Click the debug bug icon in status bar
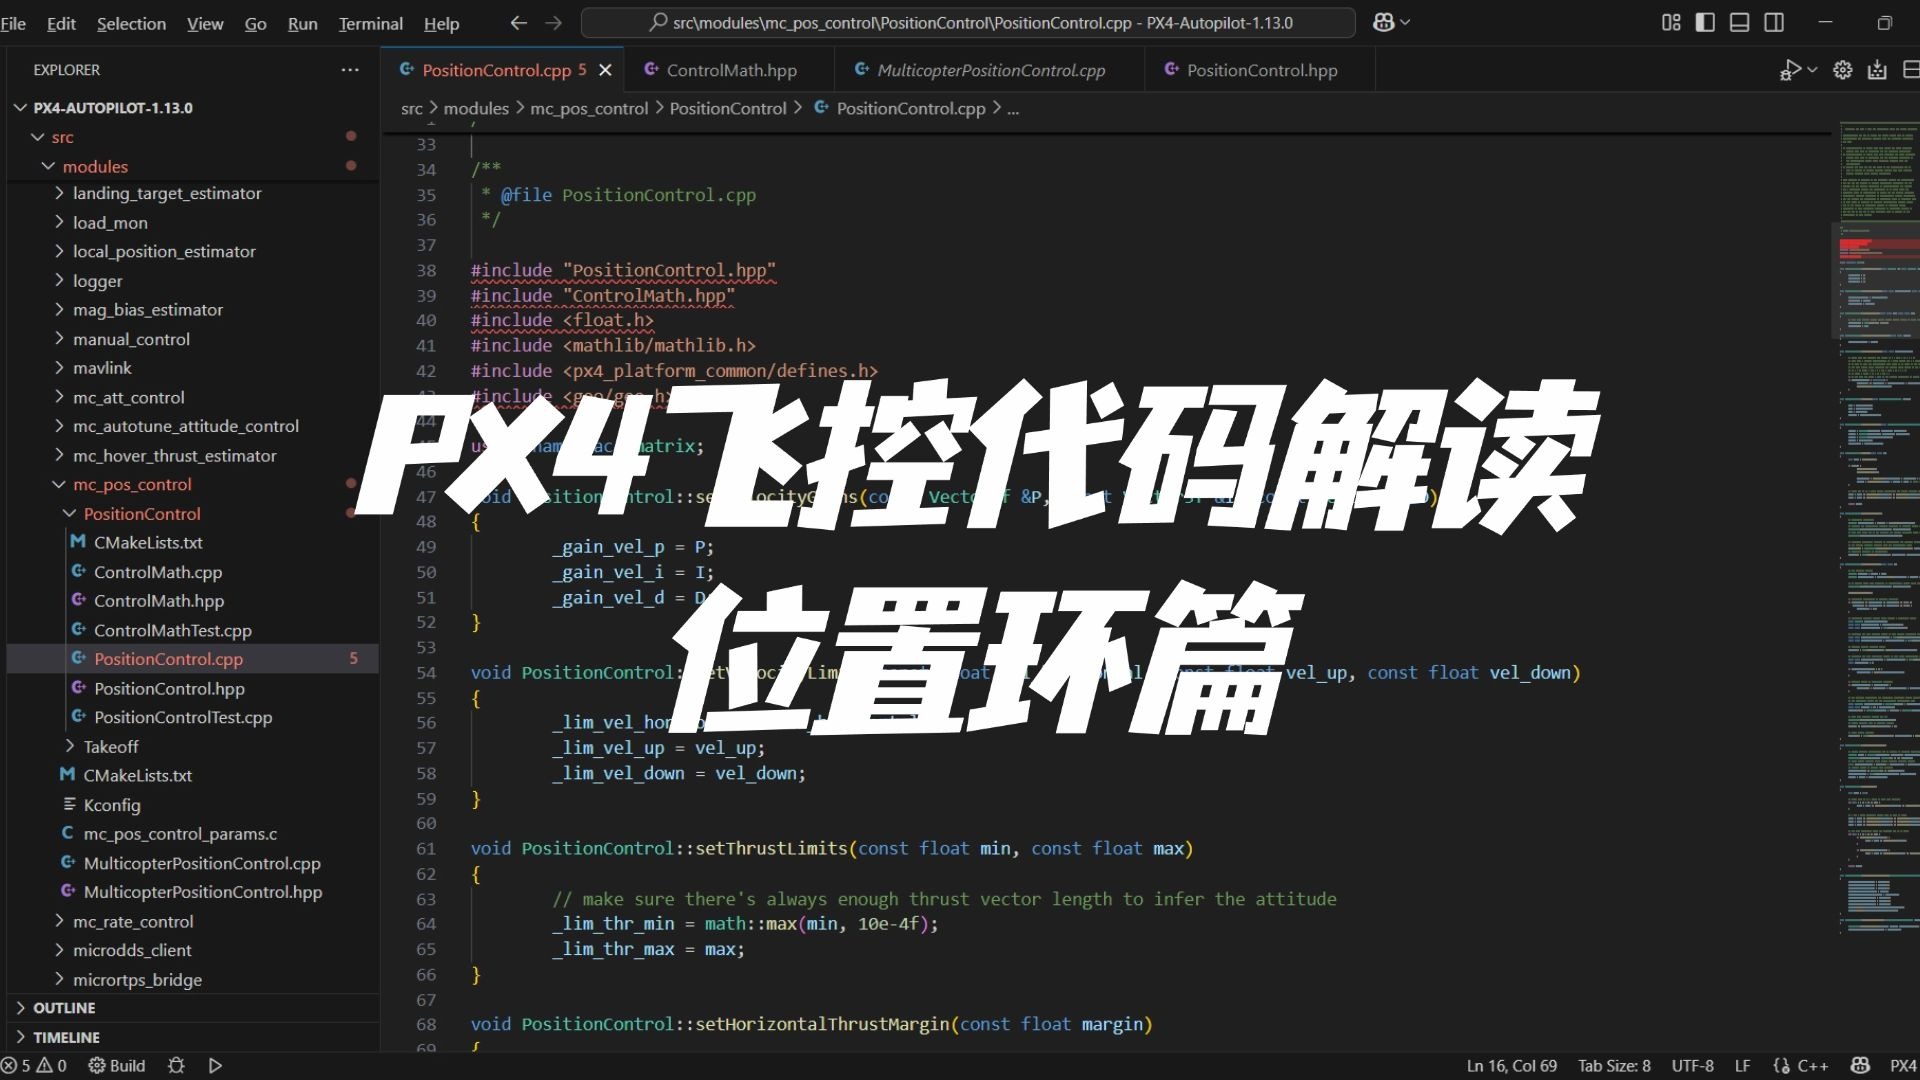 pos(176,1066)
